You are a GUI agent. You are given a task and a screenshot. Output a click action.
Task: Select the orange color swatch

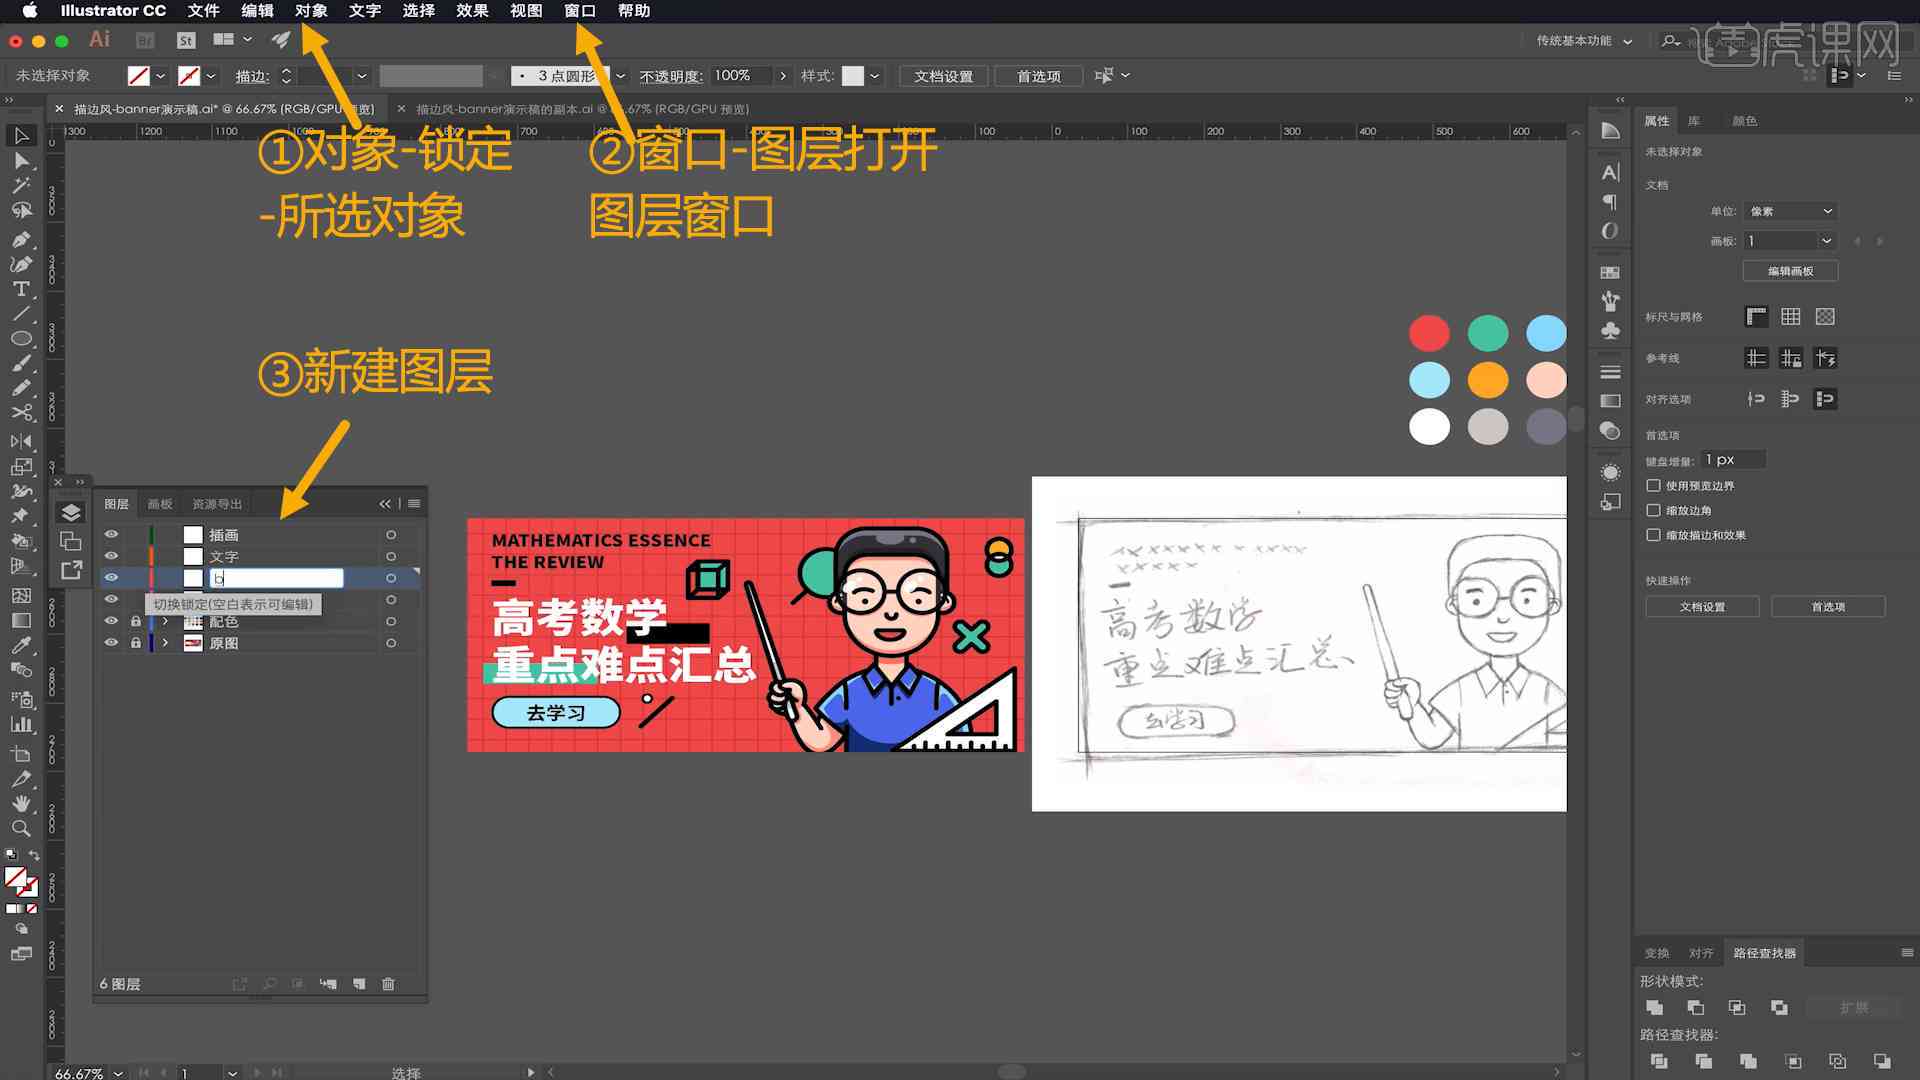pos(1487,380)
